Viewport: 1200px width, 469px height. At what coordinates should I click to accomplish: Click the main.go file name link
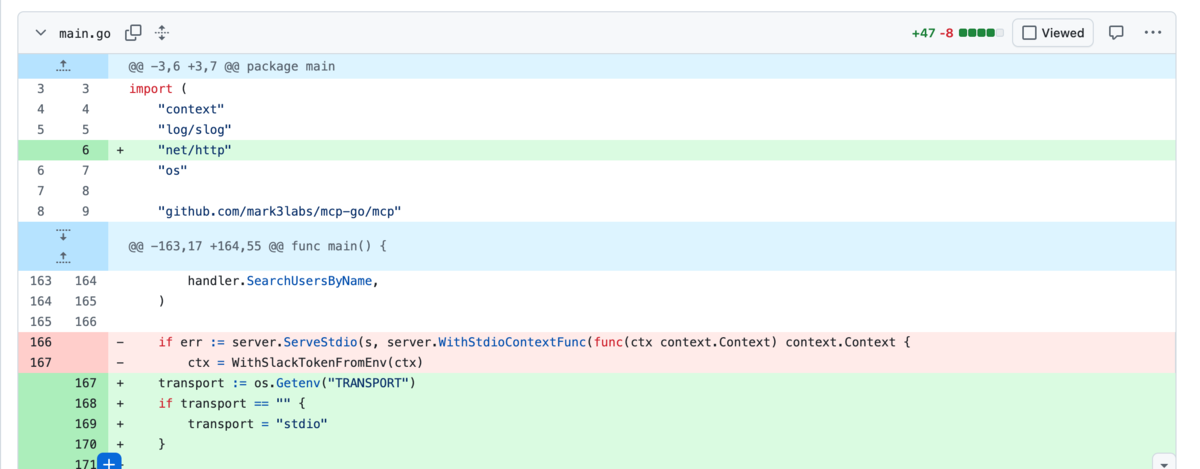click(85, 33)
